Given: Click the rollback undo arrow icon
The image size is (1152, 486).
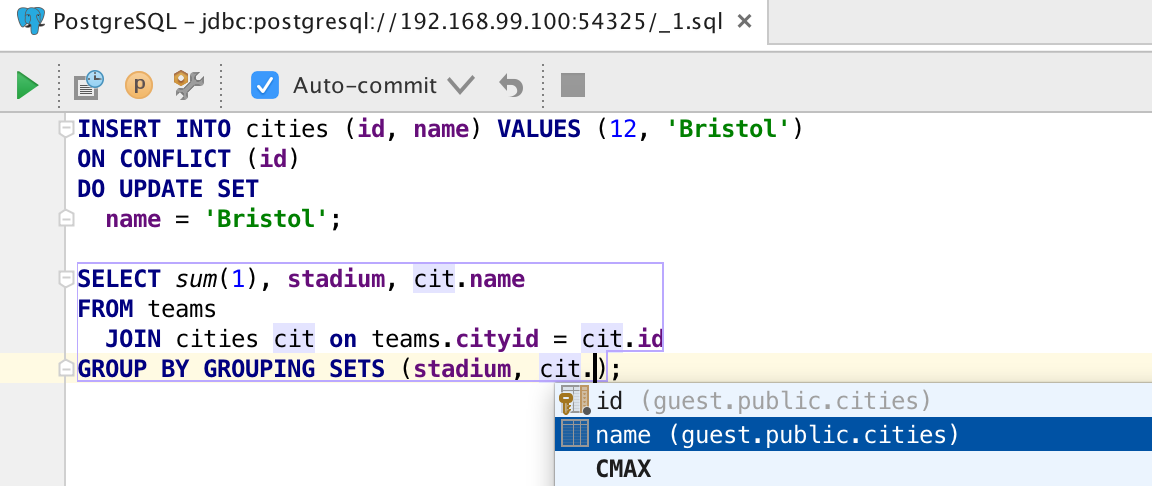Looking at the screenshot, I should [x=511, y=86].
